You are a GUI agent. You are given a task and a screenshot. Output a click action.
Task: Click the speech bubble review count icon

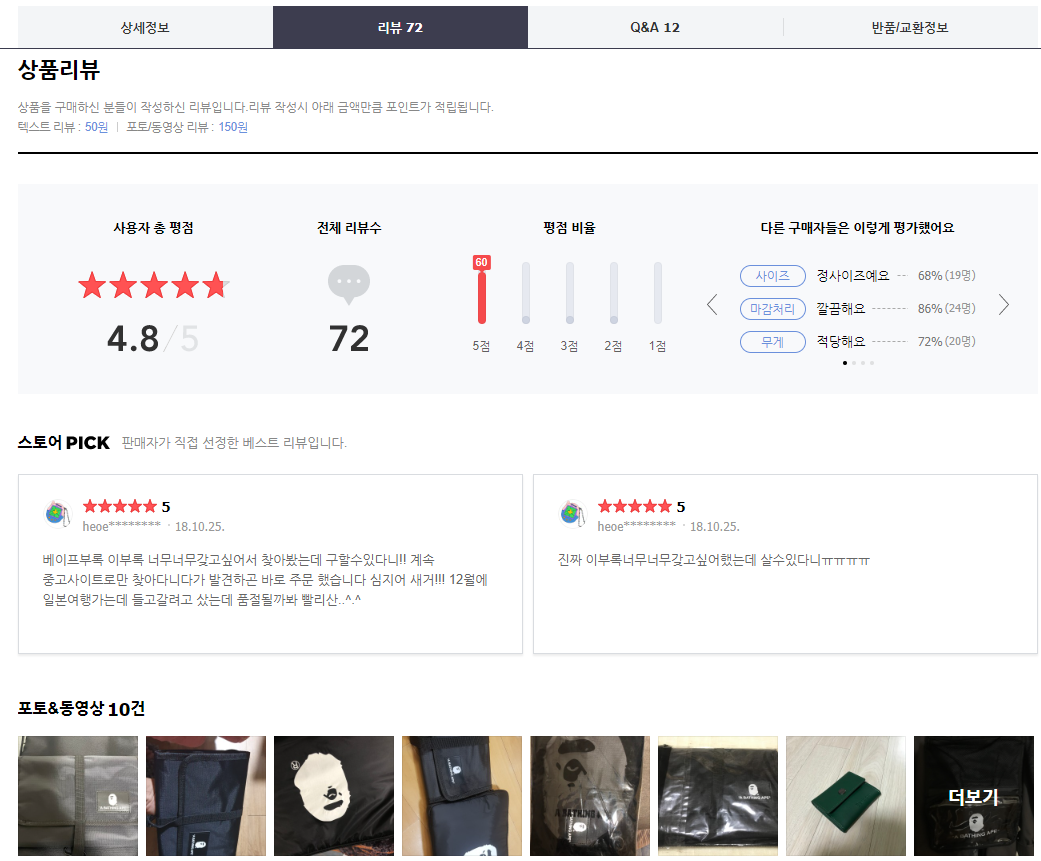coord(349,284)
